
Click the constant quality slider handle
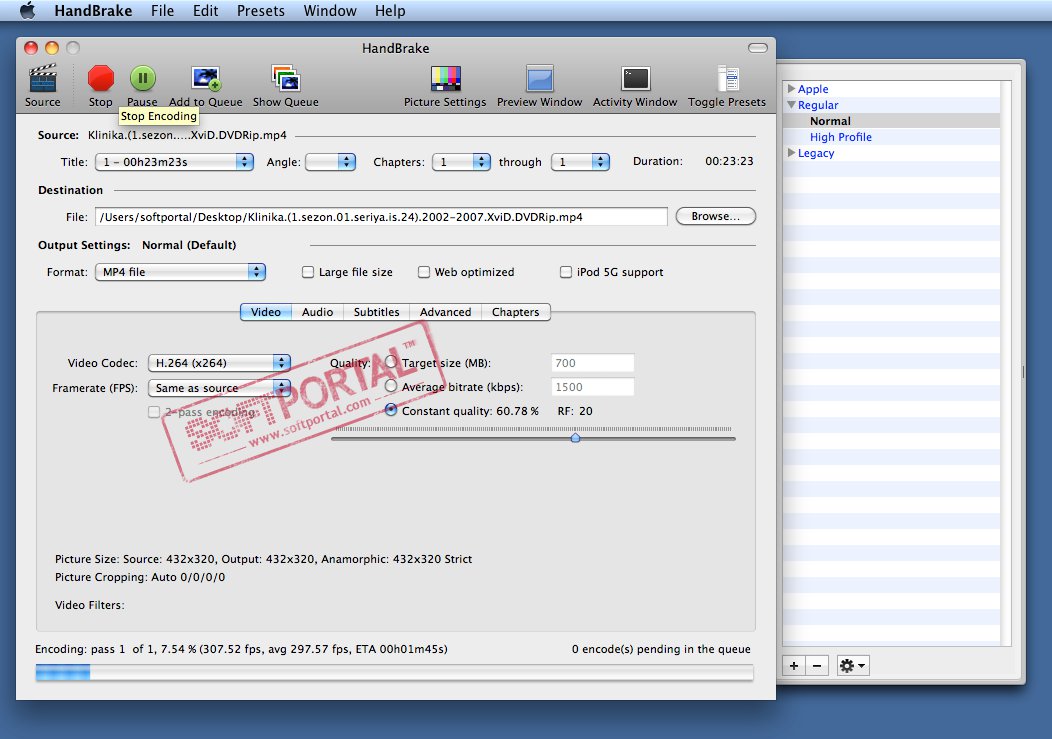click(x=575, y=438)
